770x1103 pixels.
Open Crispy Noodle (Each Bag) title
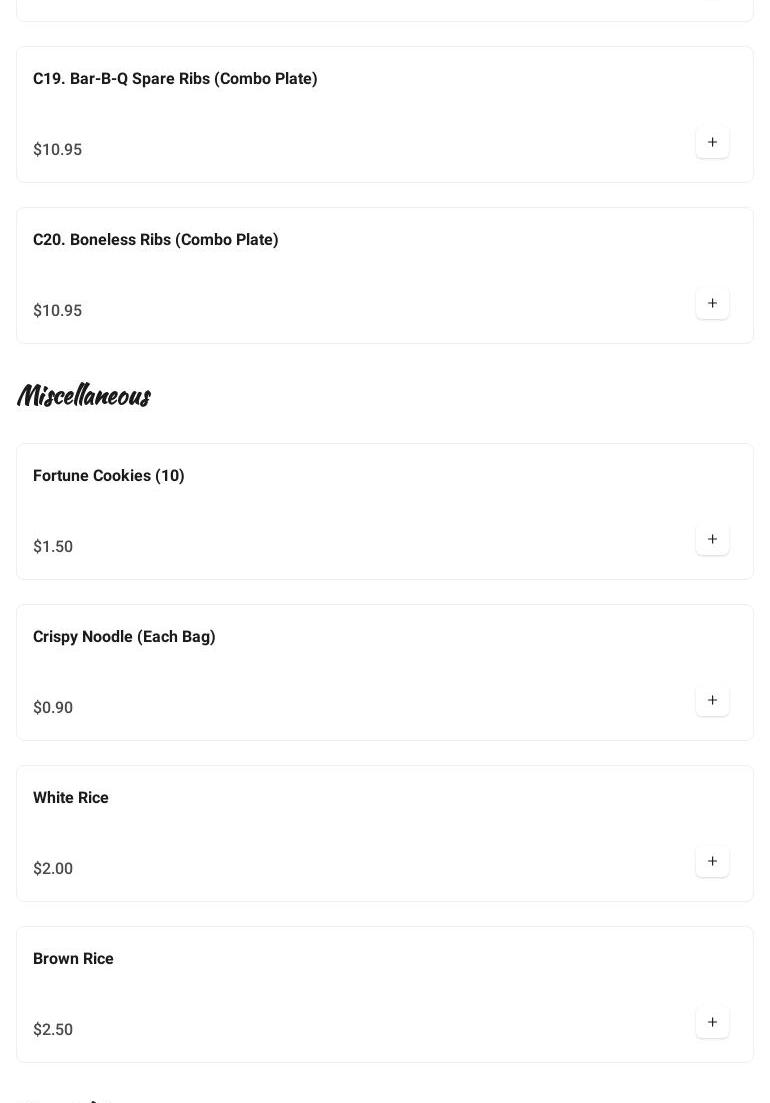click(x=124, y=637)
